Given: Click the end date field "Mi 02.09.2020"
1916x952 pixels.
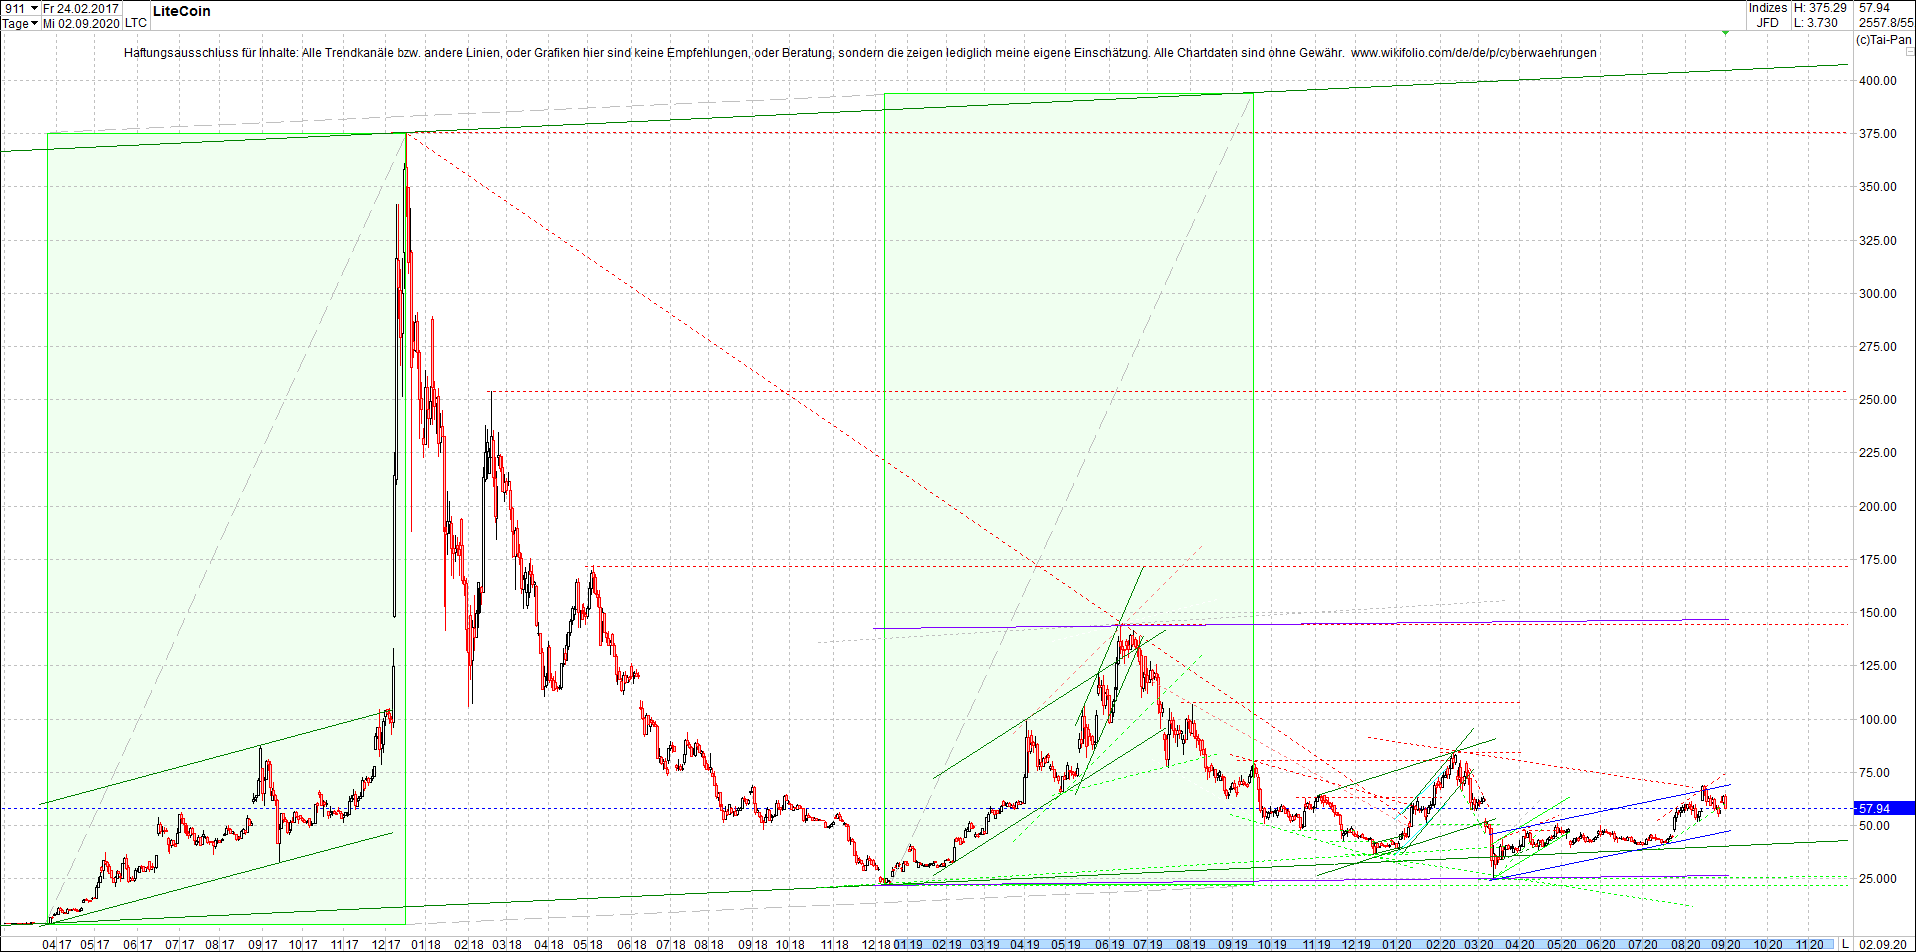Looking at the screenshot, I should (x=80, y=23).
